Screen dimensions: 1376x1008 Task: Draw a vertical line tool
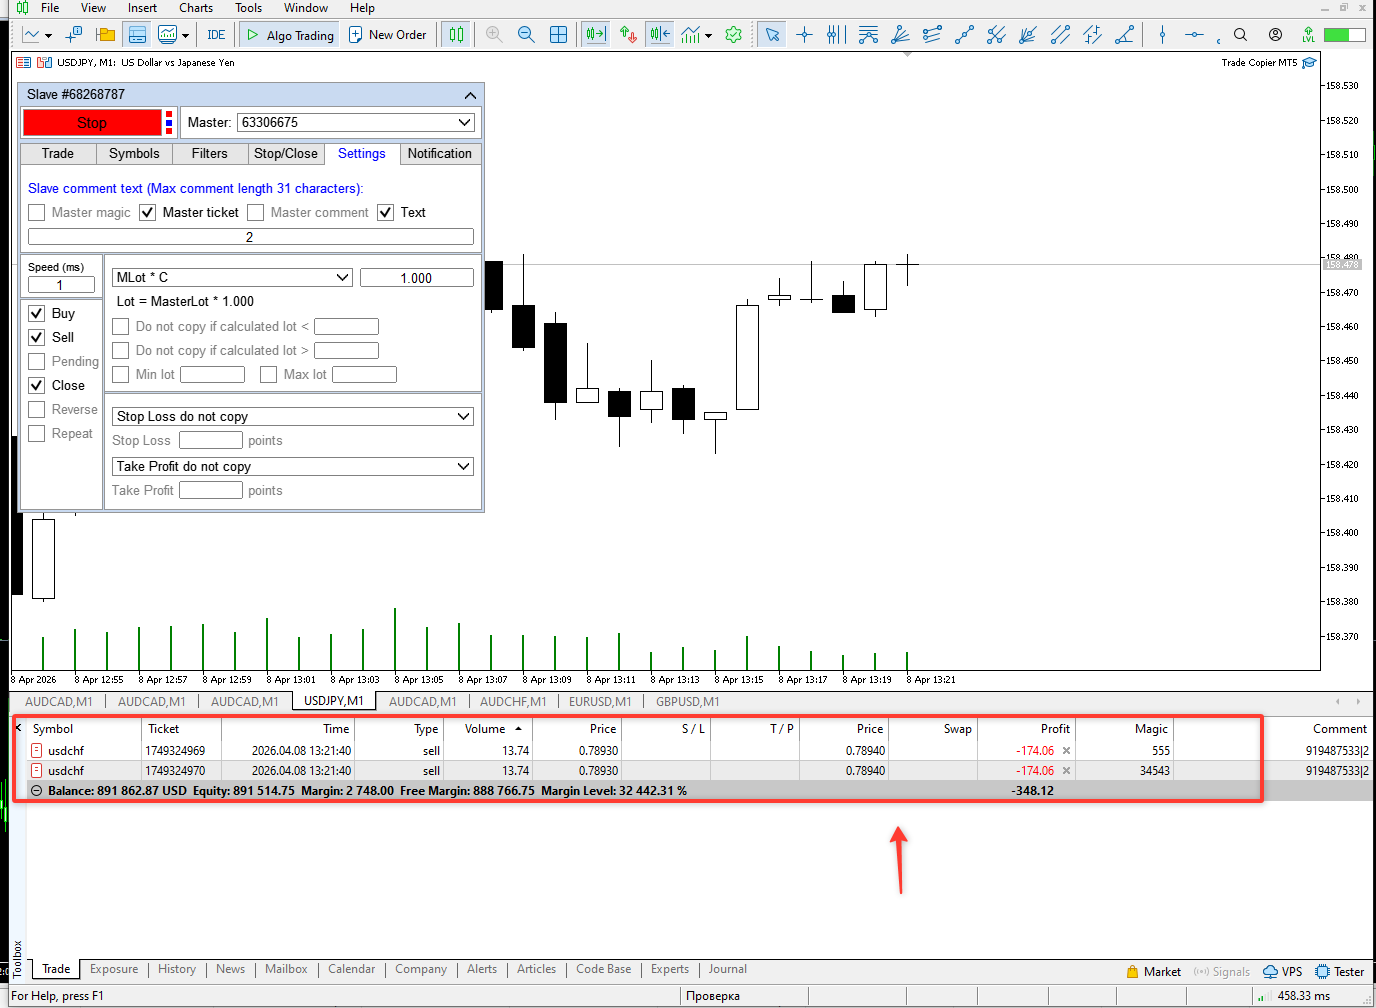click(x=1162, y=35)
